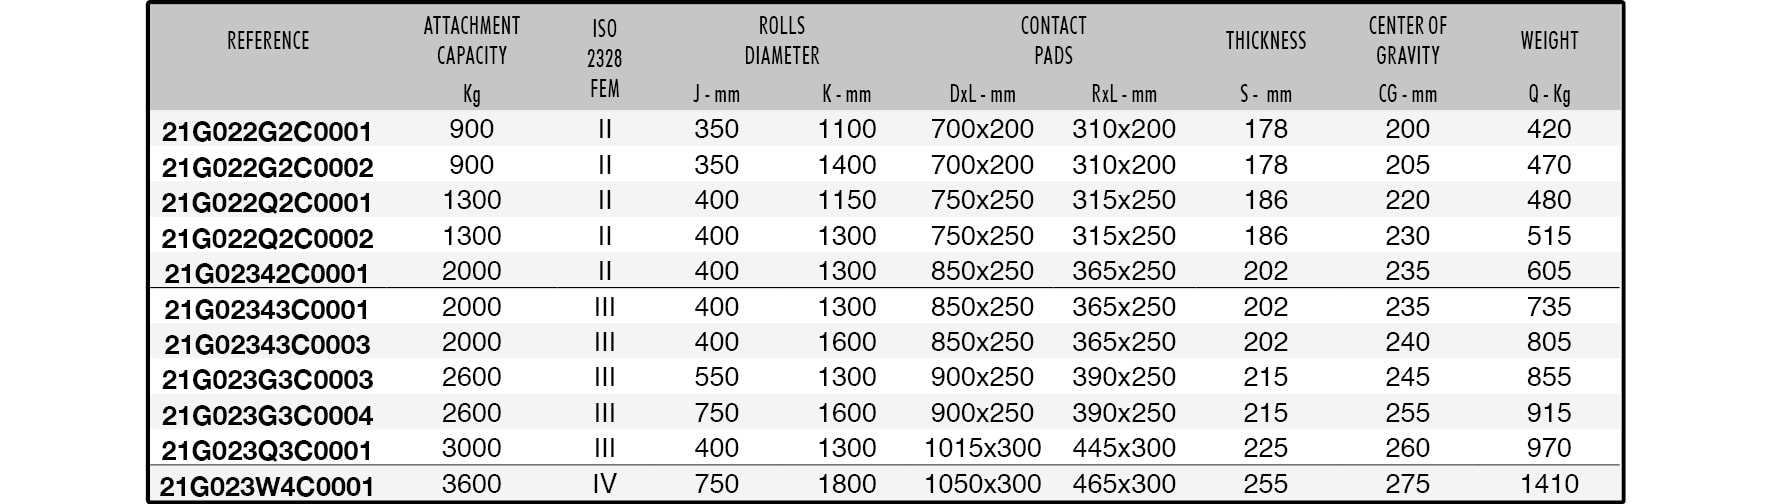Image resolution: width=1772 pixels, height=504 pixels.
Task: Click reference 21G023G3C0003
Action: [267, 380]
